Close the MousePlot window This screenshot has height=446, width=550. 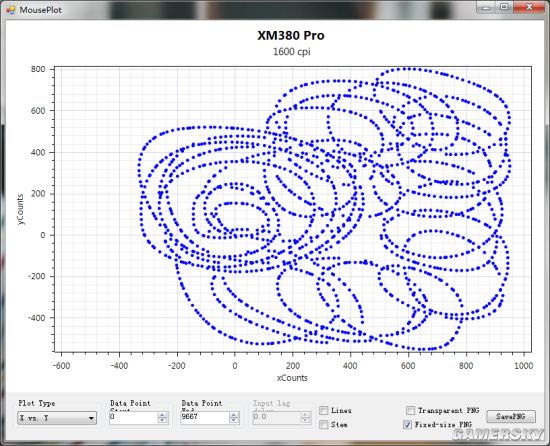(529, 7)
